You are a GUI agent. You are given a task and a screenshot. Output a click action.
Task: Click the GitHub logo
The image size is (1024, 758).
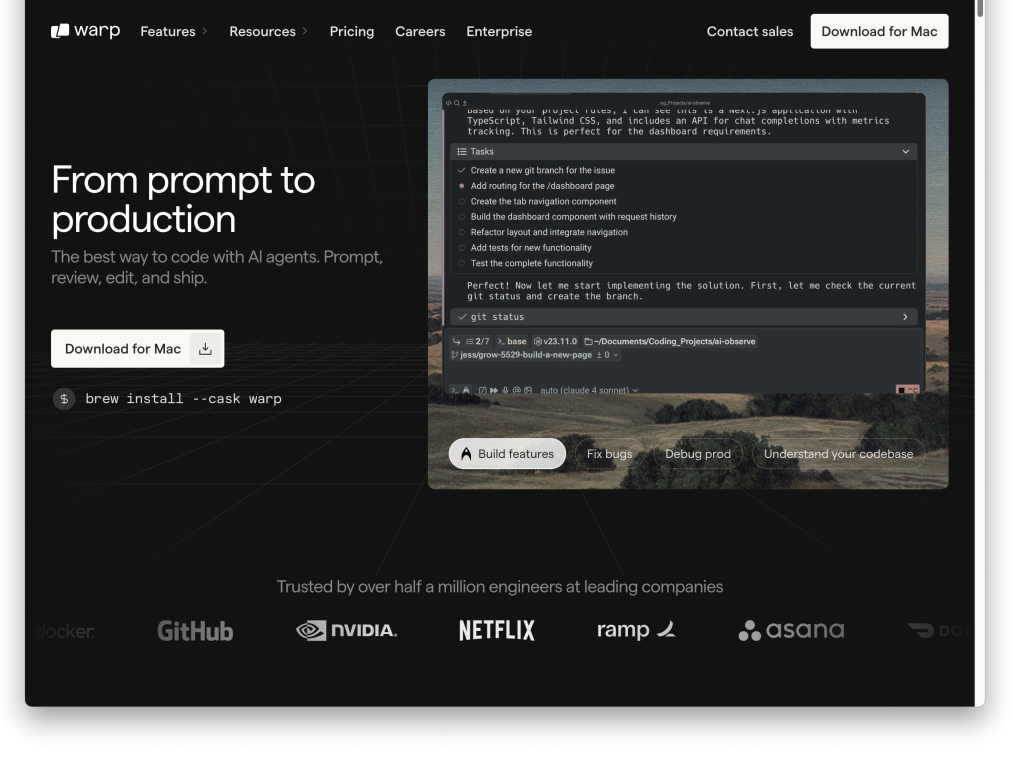(195, 631)
